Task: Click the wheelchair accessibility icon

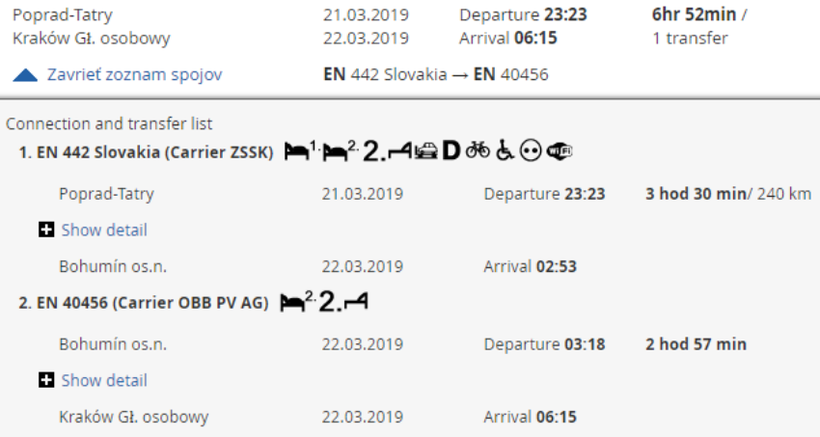Action: pos(505,151)
